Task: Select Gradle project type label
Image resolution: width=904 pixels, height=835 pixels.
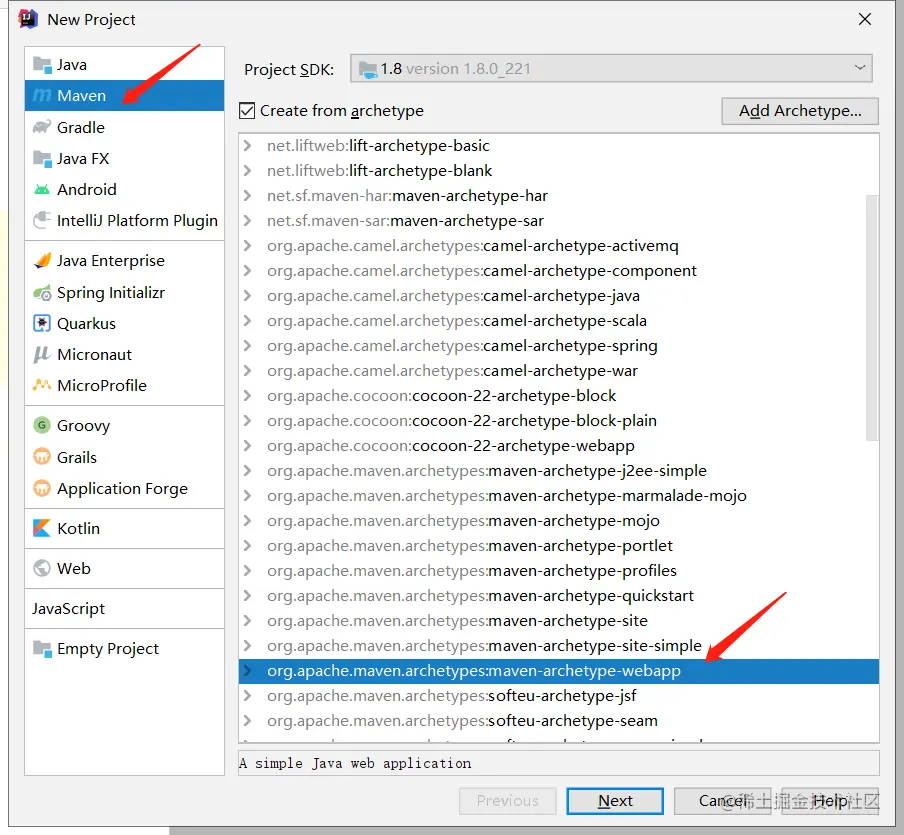Action: click(x=81, y=127)
